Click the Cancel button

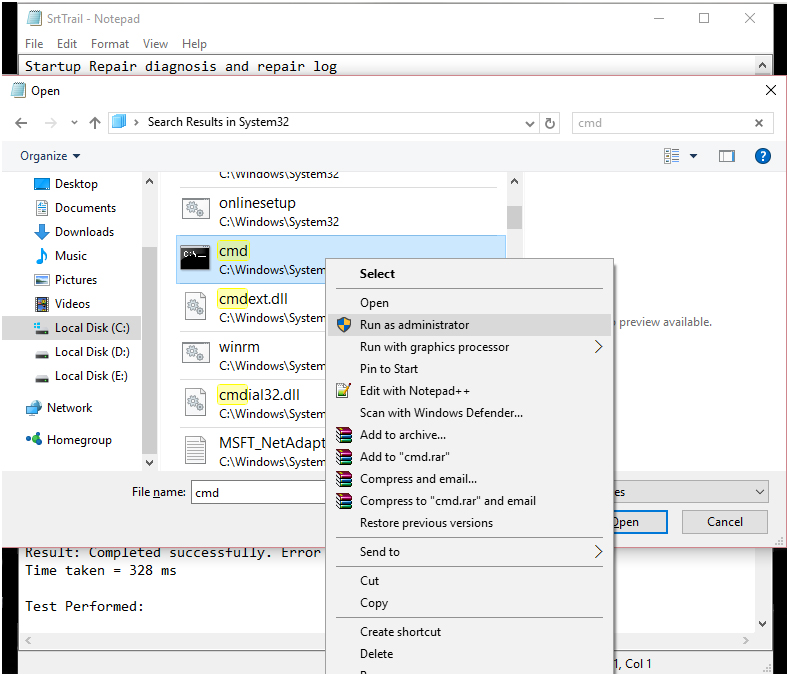click(x=725, y=522)
